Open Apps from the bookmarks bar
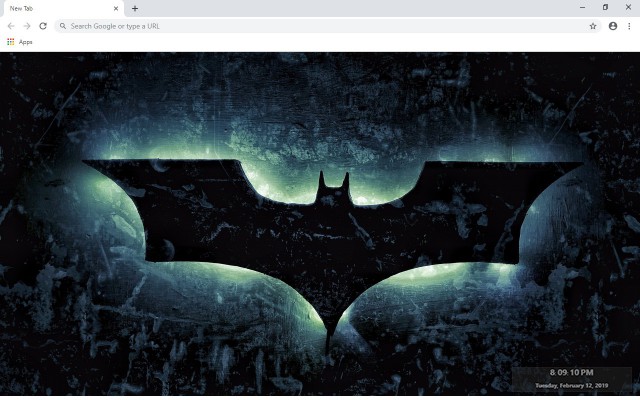The height and width of the screenshot is (400, 640). click(20, 42)
